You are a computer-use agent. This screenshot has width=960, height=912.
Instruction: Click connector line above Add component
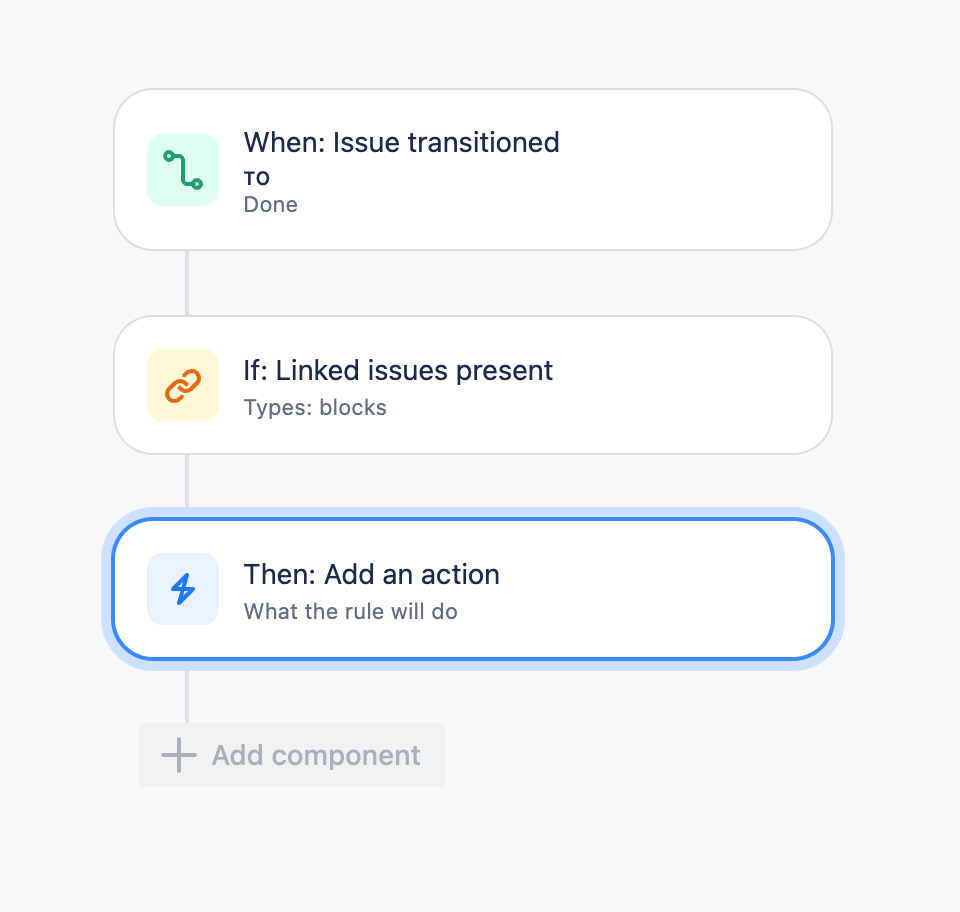coord(187,696)
